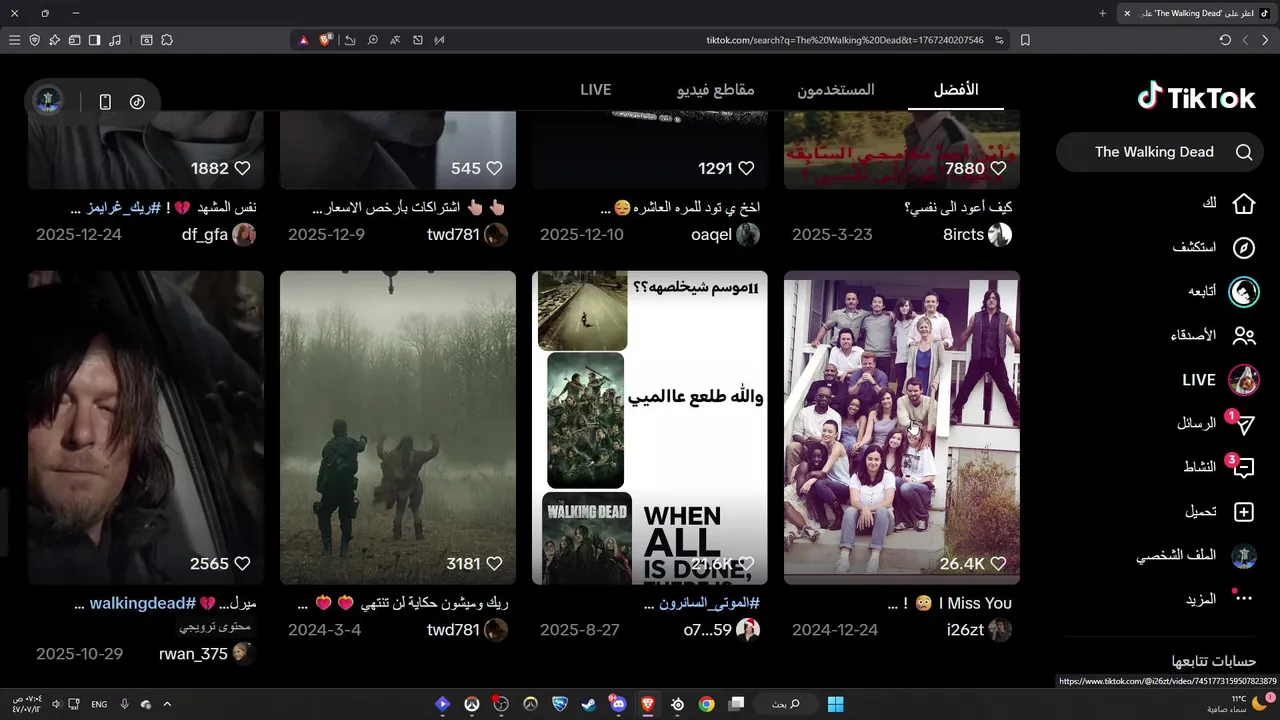Select the المستخدمون (Users) tab
The image size is (1280, 720).
(836, 90)
